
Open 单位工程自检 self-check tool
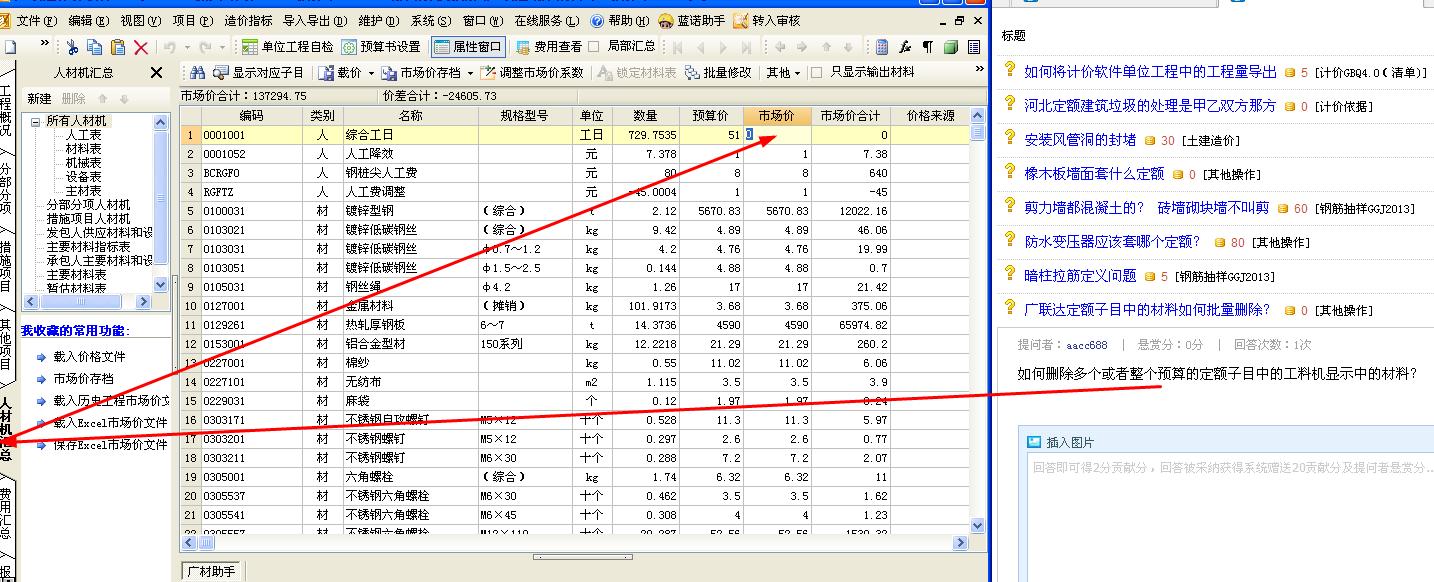287,46
